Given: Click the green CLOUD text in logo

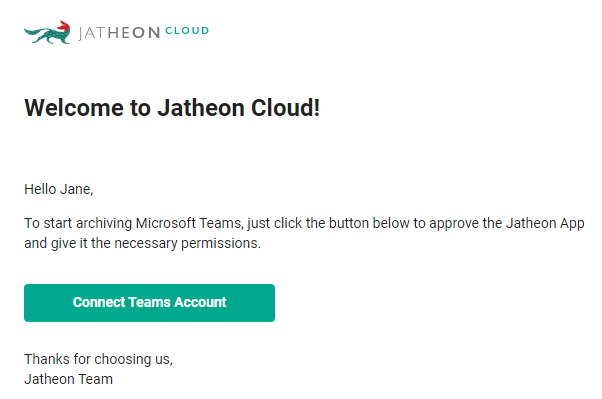Looking at the screenshot, I should [x=187, y=31].
